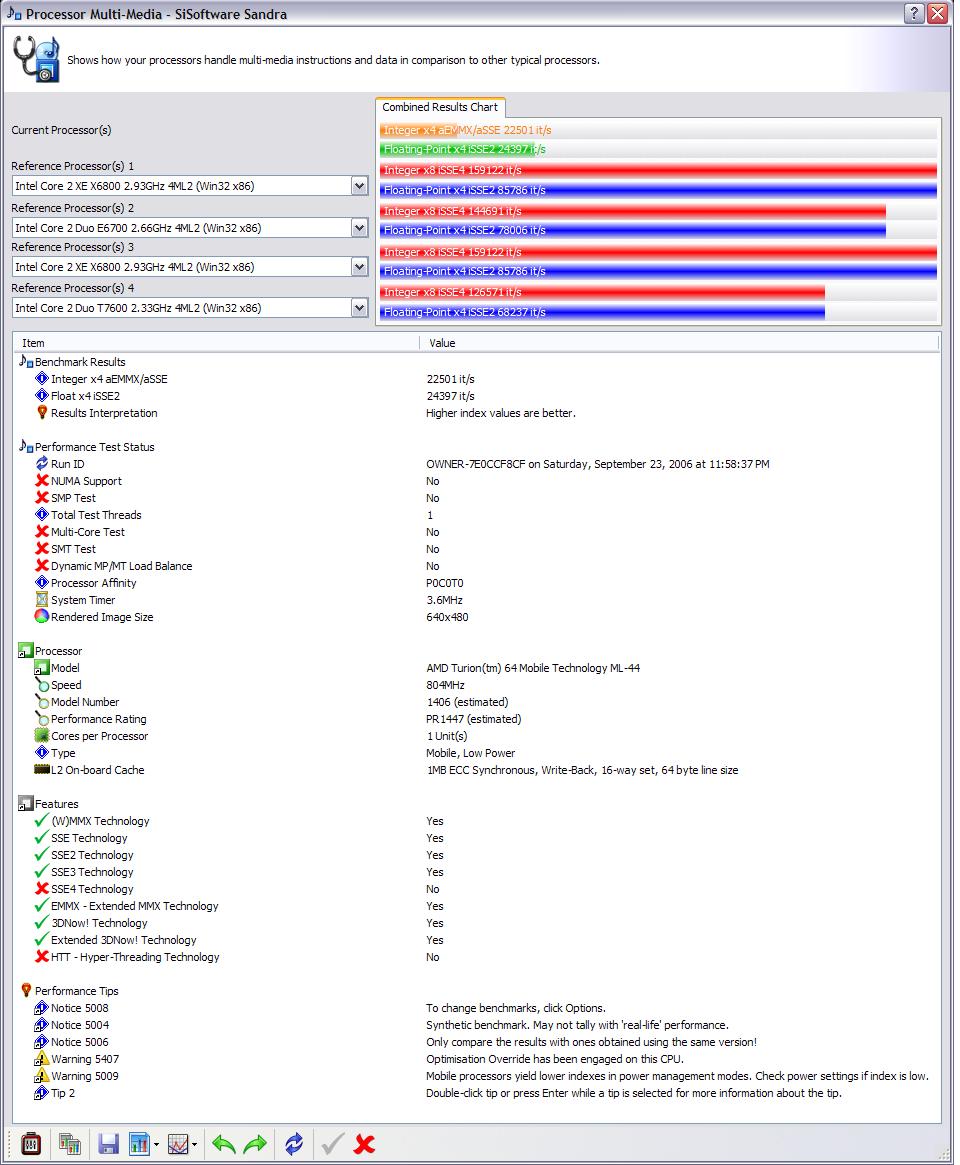The height and width of the screenshot is (1165, 960).
Task: Click the copy results chart icon
Action: (70, 1143)
